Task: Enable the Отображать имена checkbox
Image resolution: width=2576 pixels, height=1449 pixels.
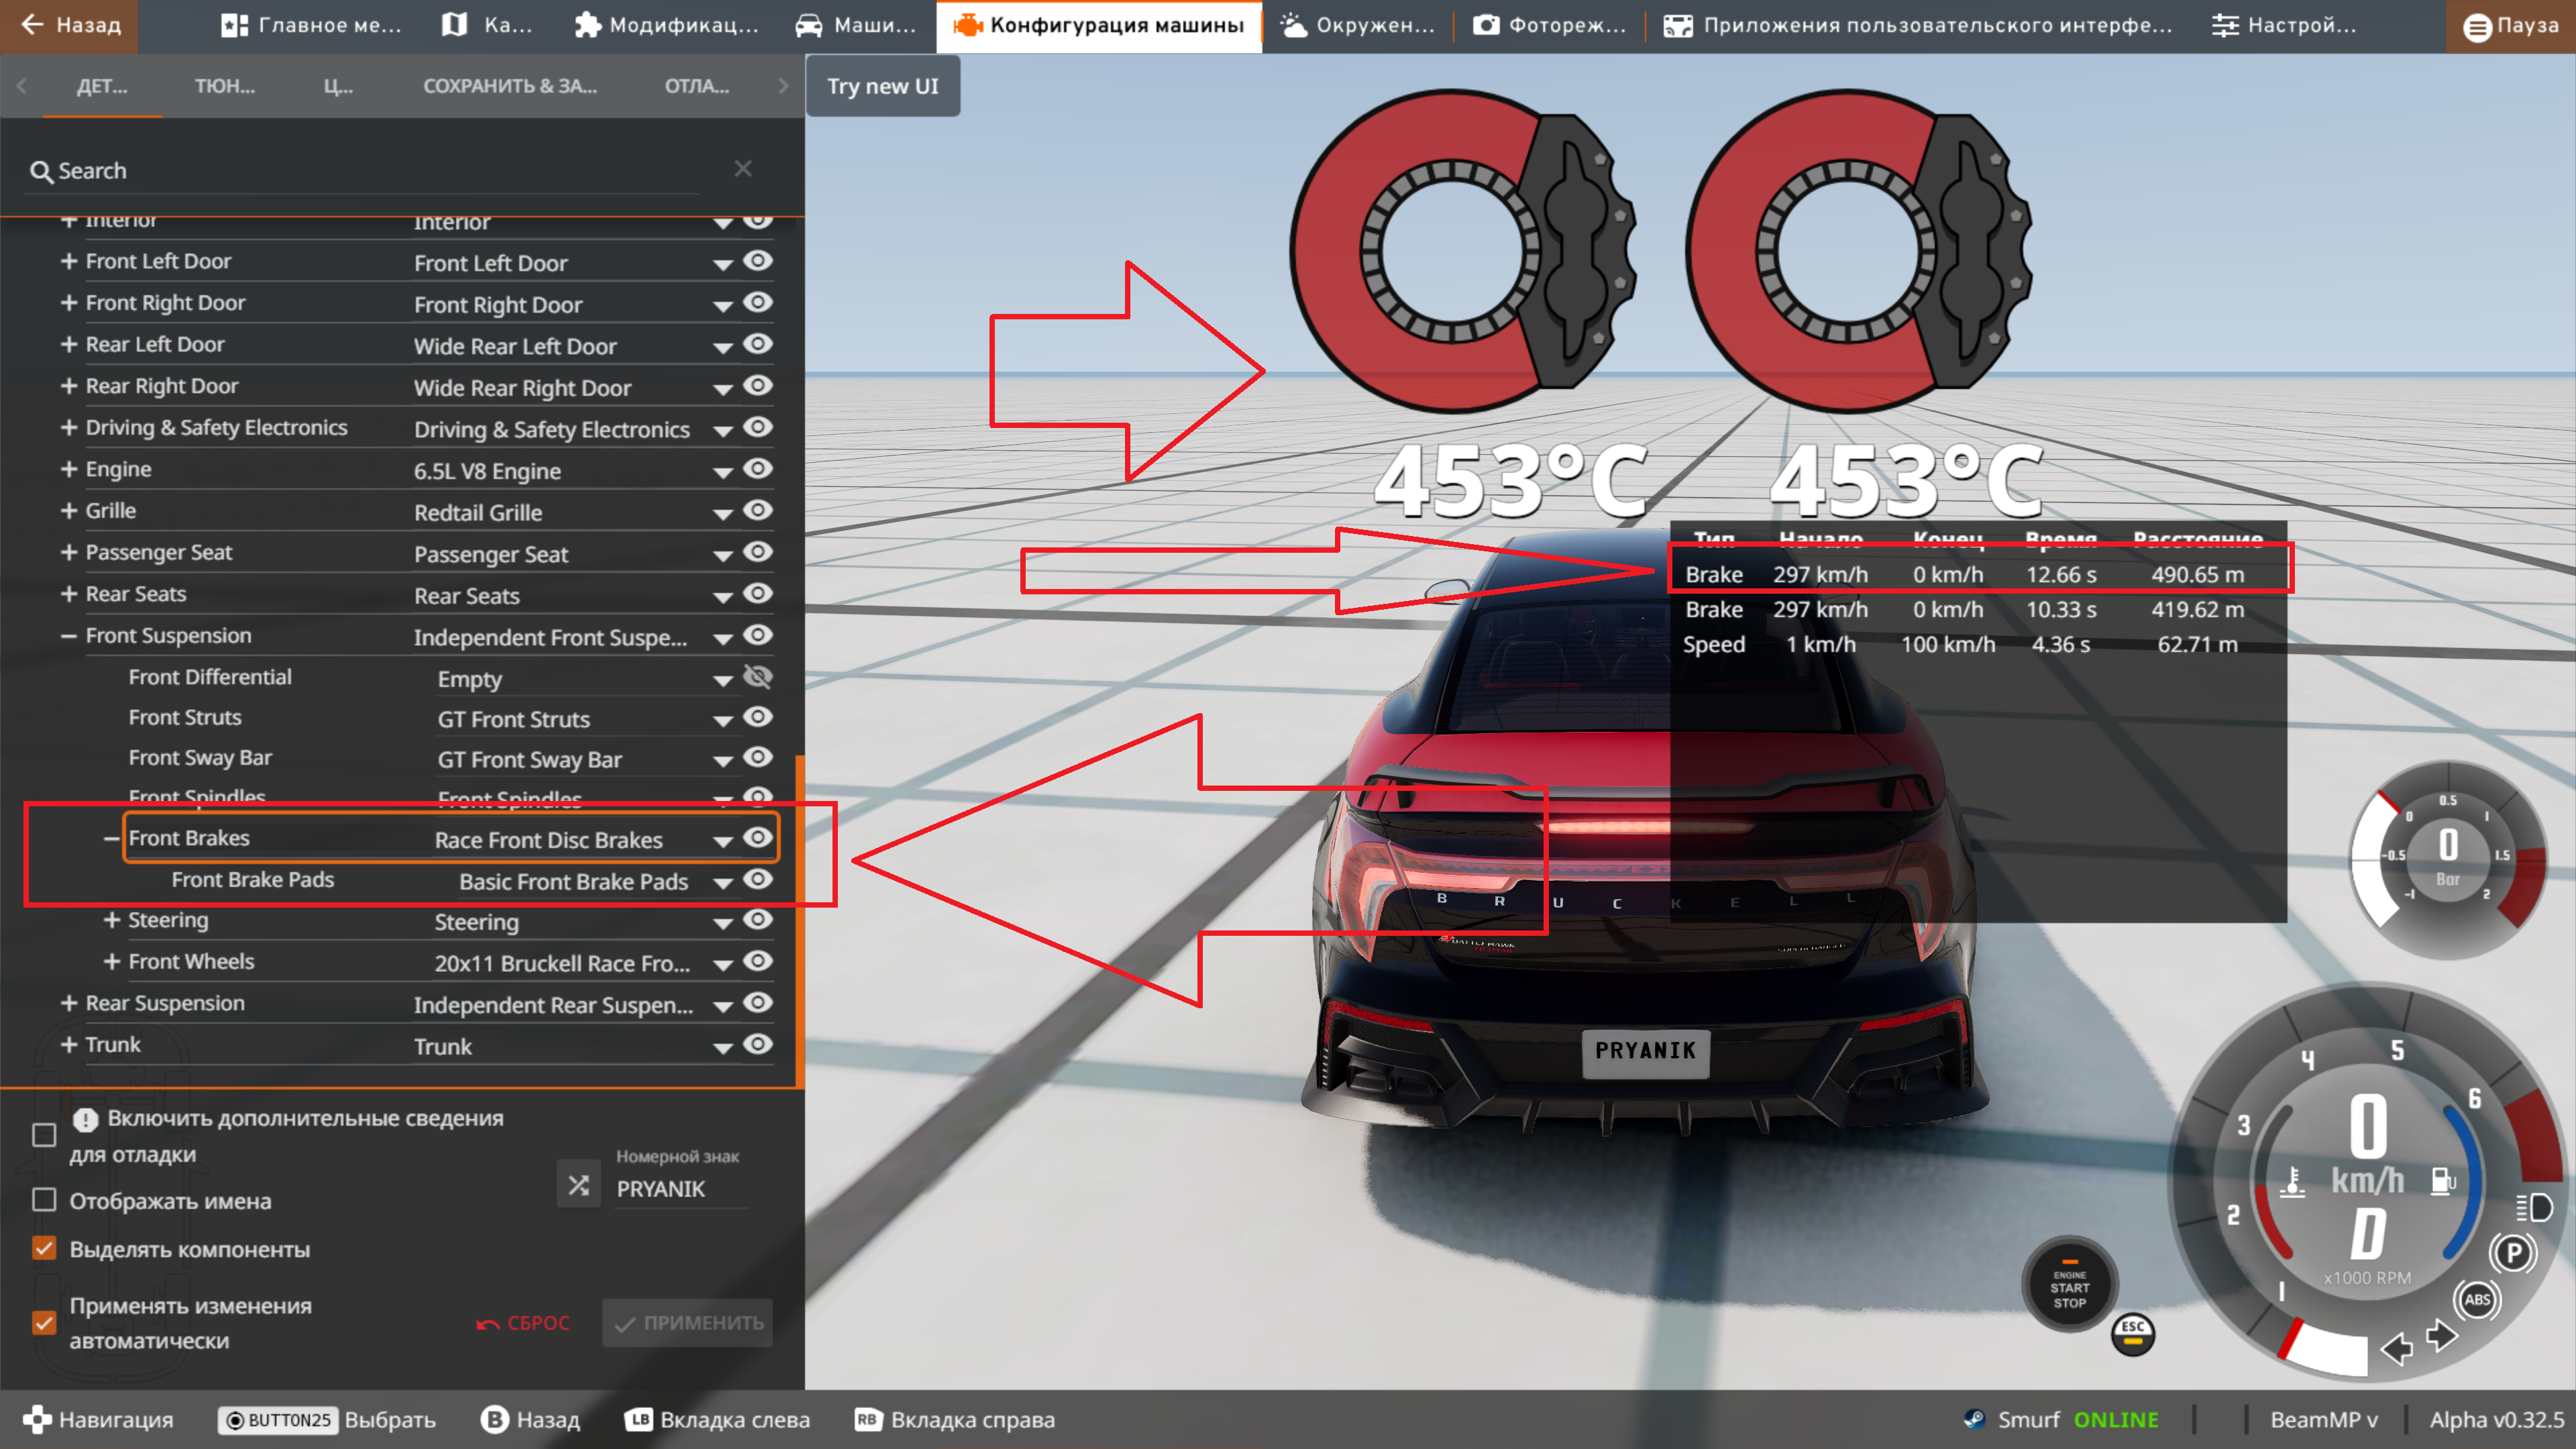Action: point(44,1200)
